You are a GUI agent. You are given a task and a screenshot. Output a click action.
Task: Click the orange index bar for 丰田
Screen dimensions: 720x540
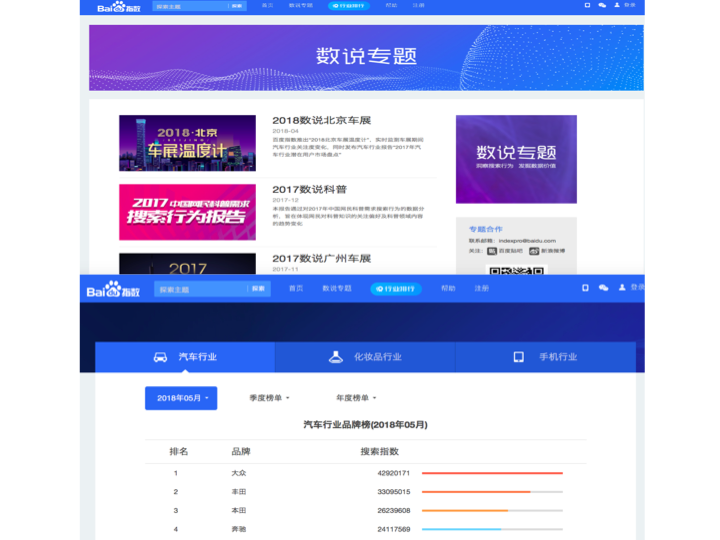(476, 492)
